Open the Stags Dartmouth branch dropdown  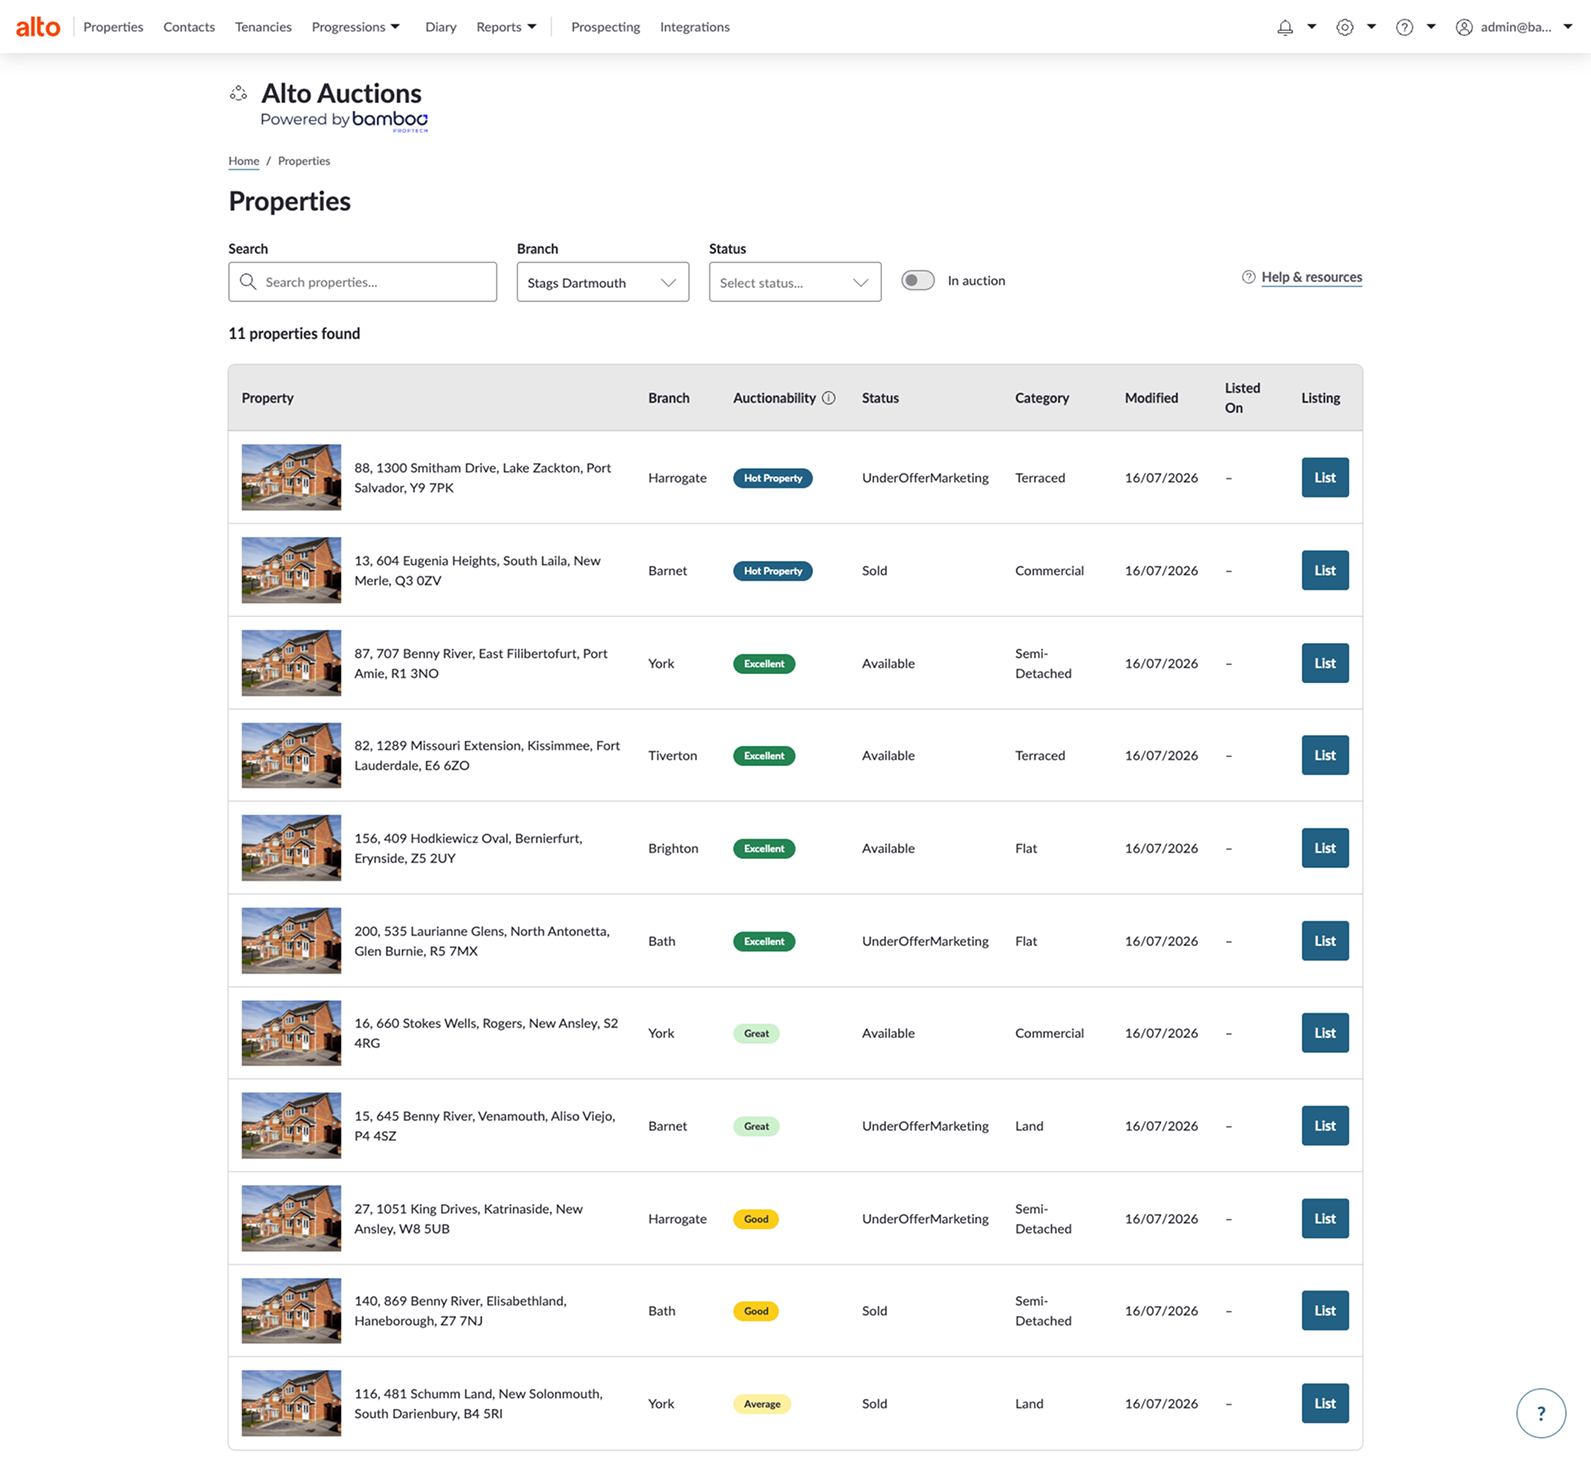(x=603, y=282)
